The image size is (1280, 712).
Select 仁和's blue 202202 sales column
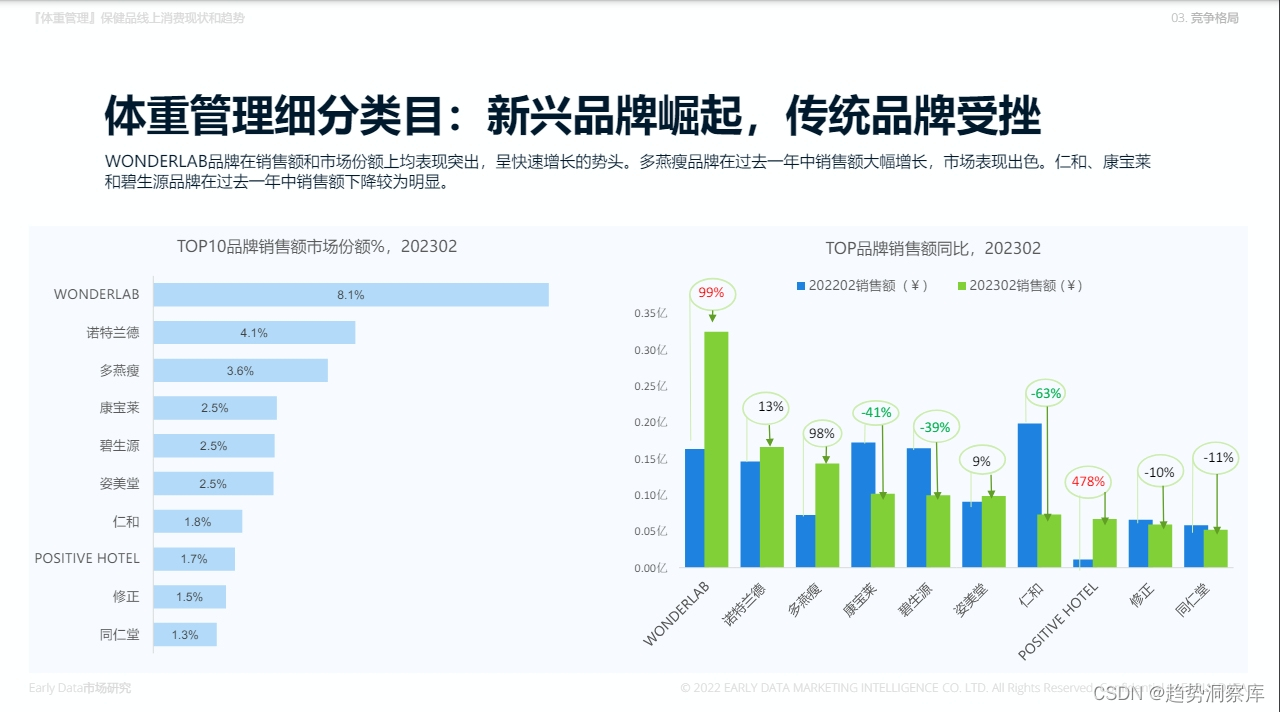(x=1029, y=495)
